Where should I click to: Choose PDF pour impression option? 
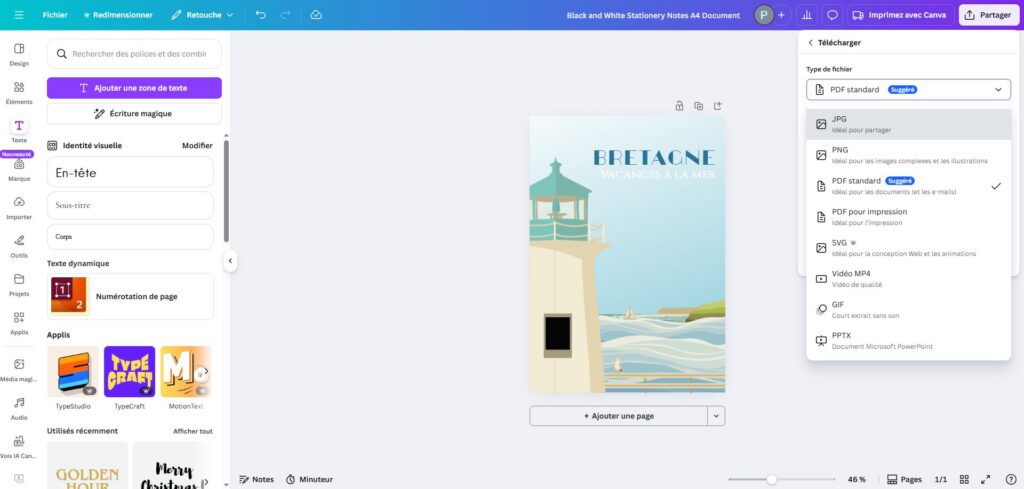pyautogui.click(x=908, y=217)
